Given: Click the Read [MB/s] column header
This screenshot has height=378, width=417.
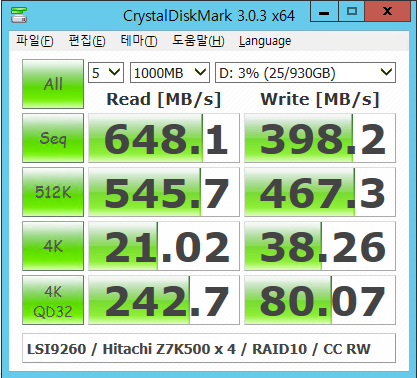Looking at the screenshot, I should (x=164, y=99).
